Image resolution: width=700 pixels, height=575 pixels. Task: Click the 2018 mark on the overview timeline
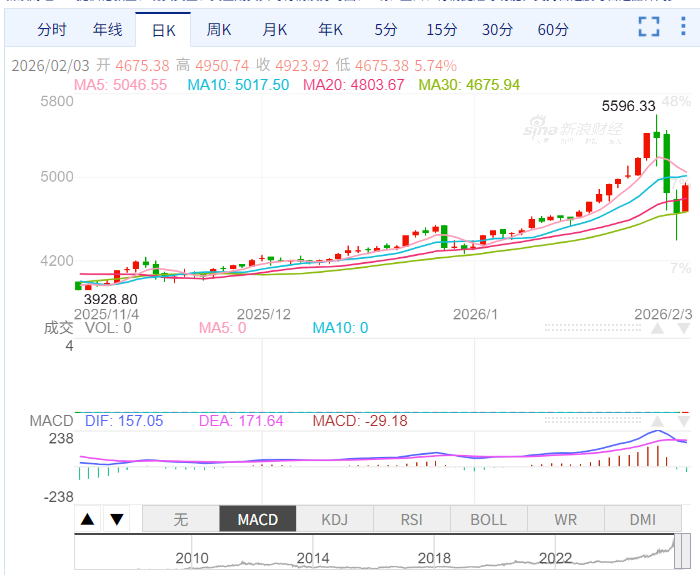[x=434, y=558]
